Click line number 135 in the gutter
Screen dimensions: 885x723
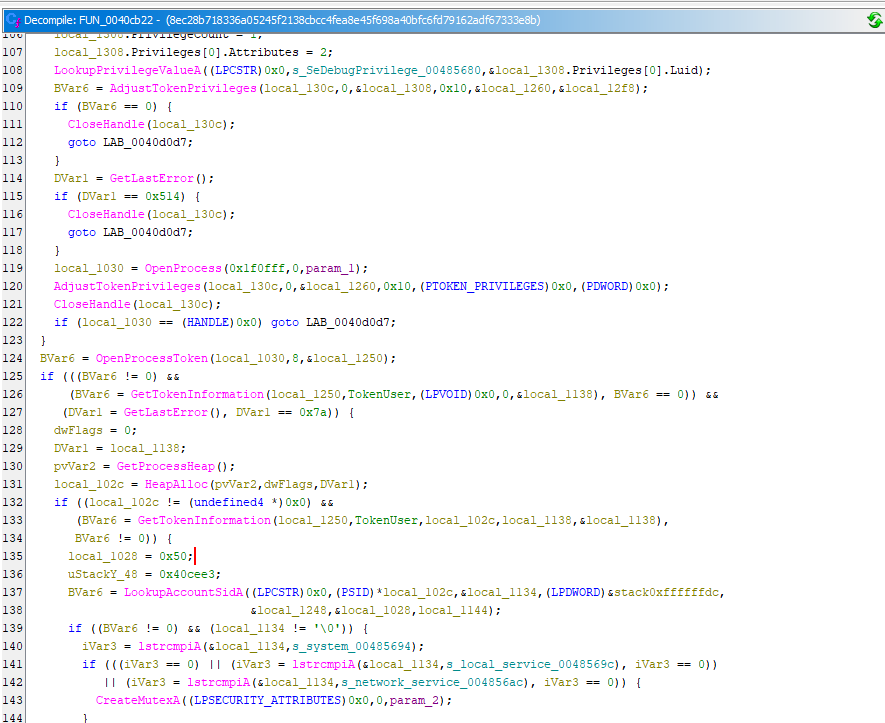[x=13, y=556]
